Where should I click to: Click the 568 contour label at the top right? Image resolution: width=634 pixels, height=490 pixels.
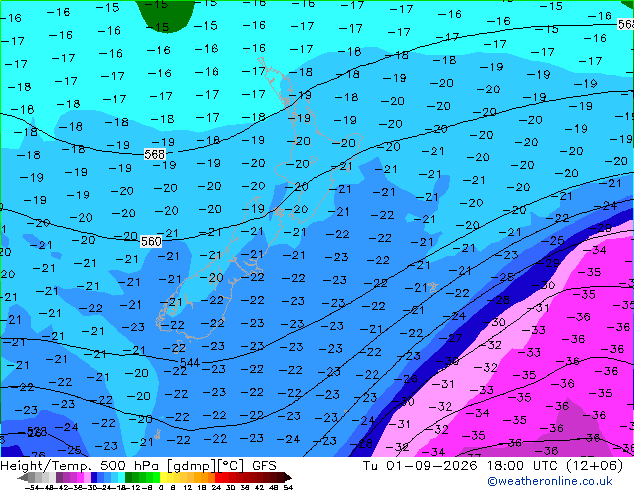[x=626, y=24]
